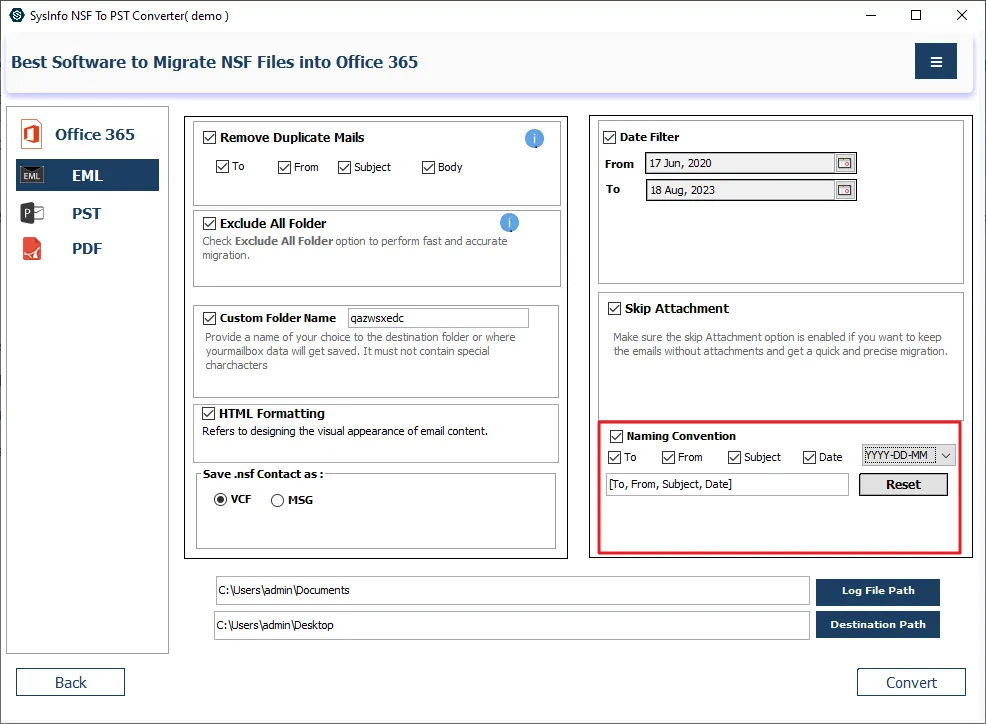Select the EML envelope icon
986x724 pixels.
tap(32, 176)
